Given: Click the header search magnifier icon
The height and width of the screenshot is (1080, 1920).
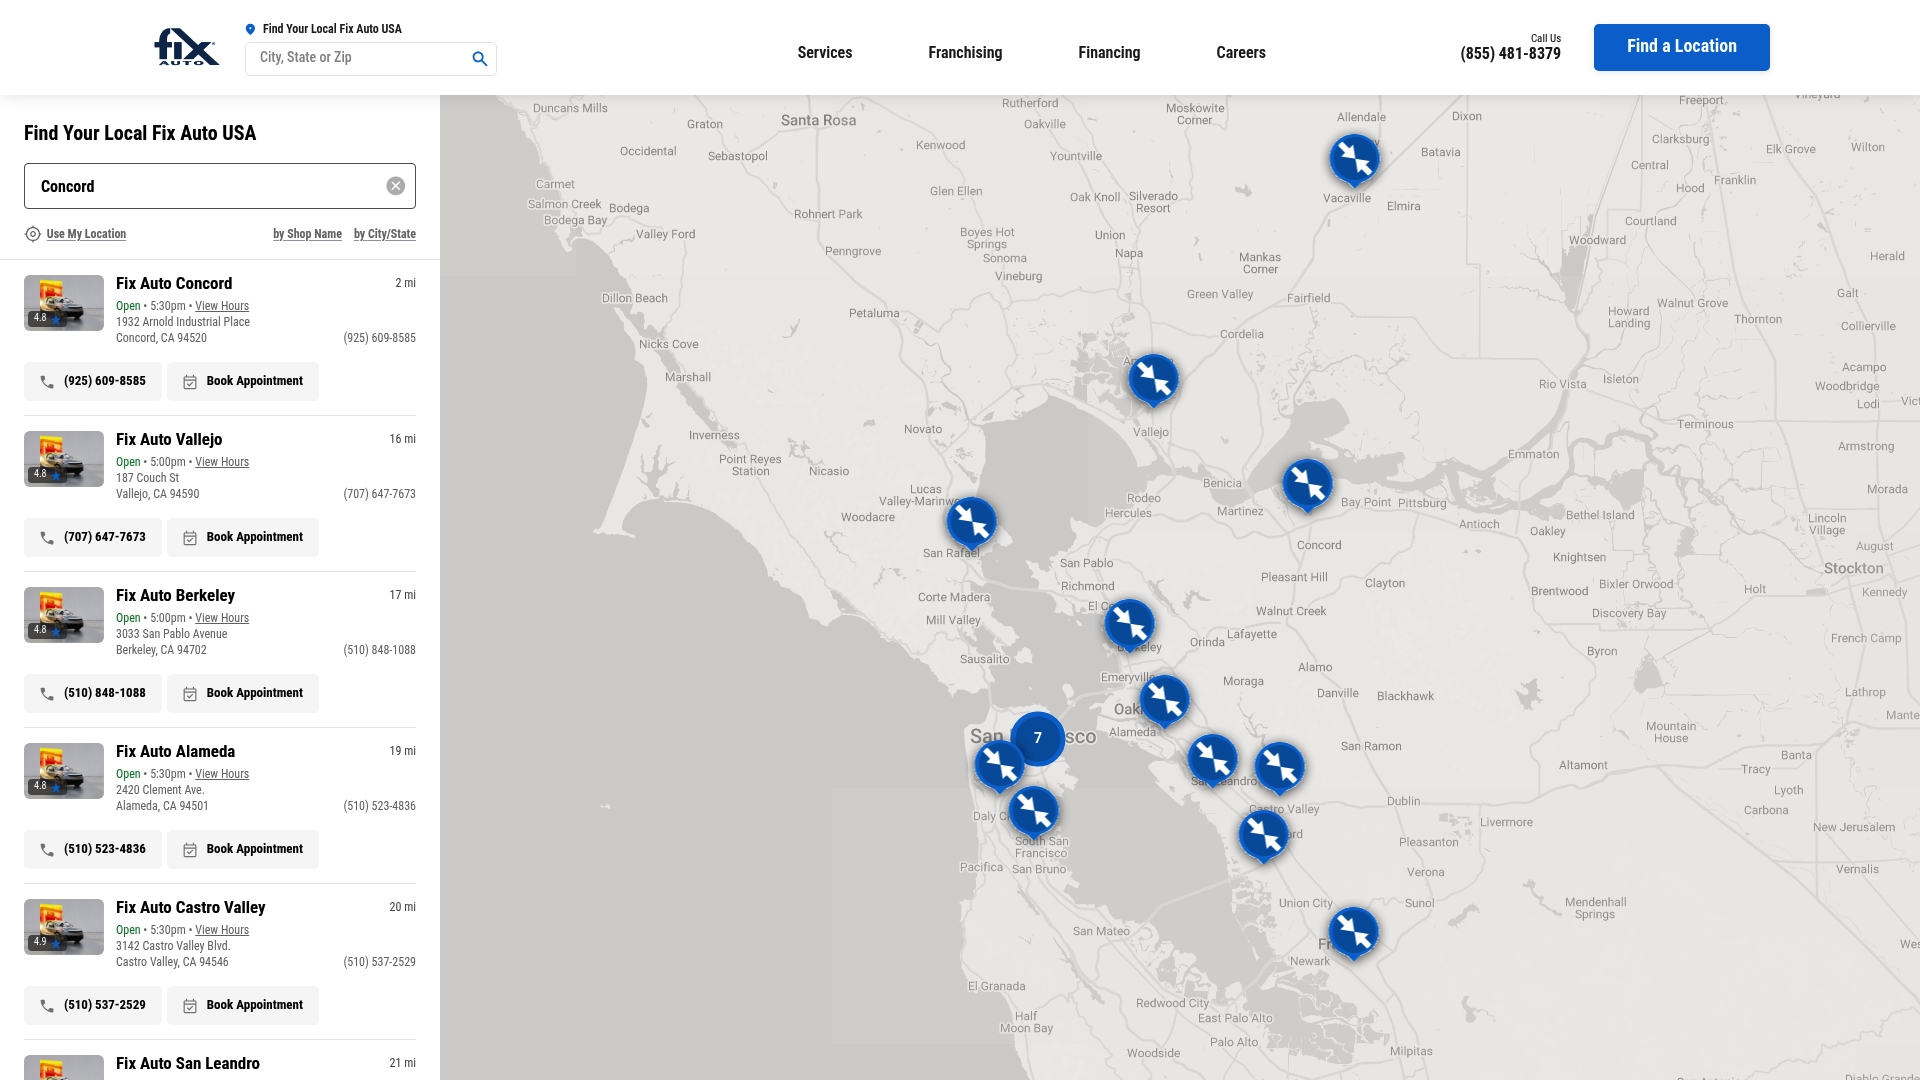Looking at the screenshot, I should [480, 59].
